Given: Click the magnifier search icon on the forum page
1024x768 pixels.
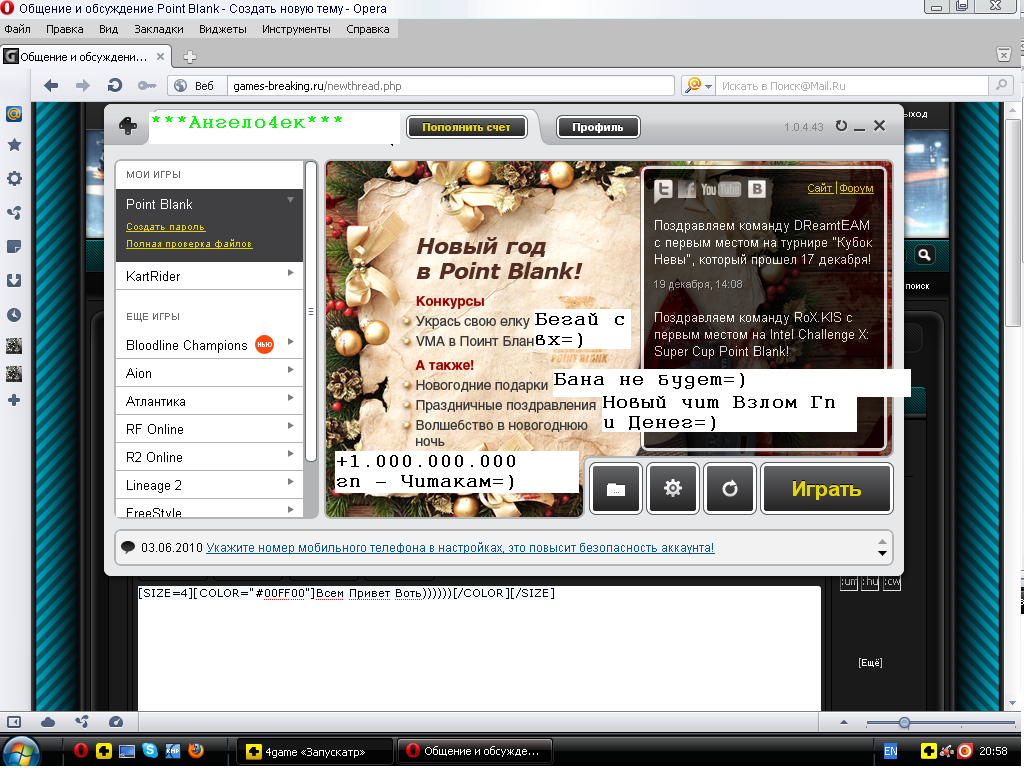Looking at the screenshot, I should [924, 255].
